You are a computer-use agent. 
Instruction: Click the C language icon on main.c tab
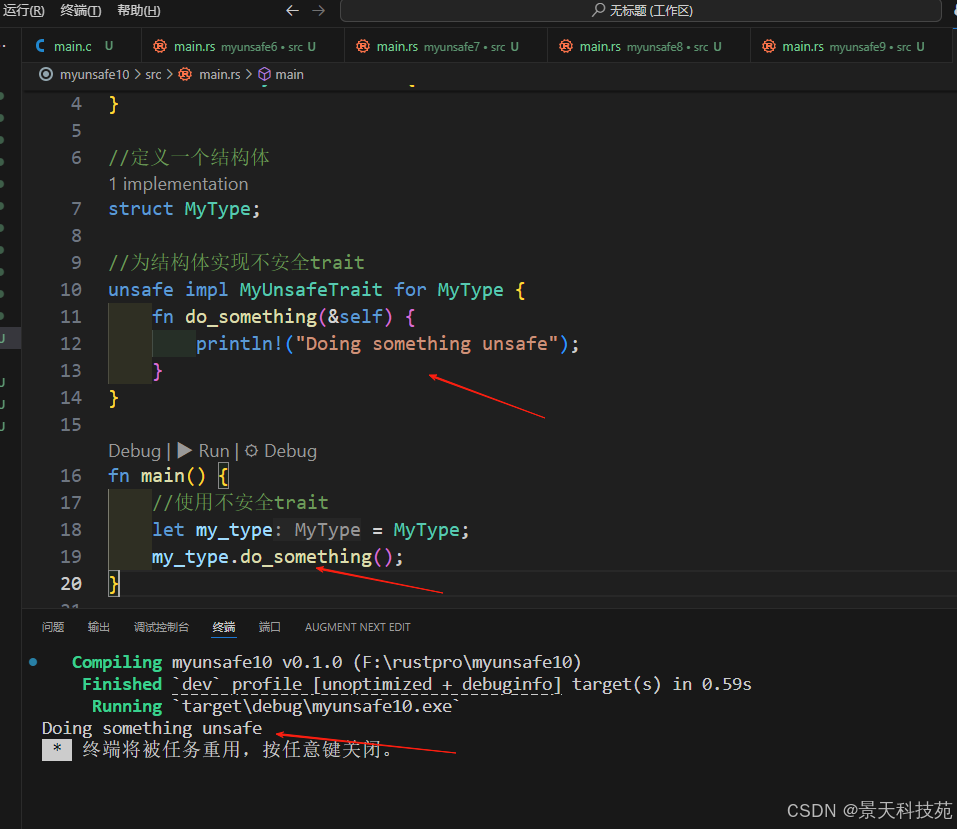40,45
